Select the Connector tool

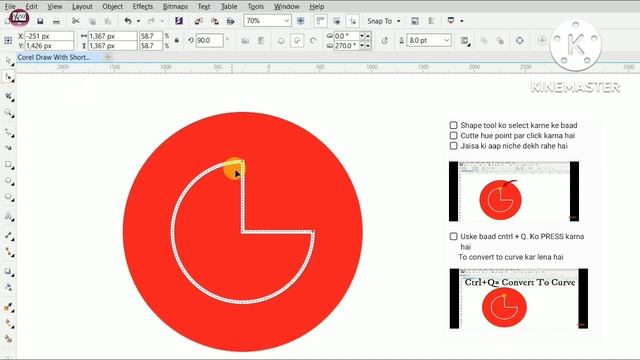8,252
